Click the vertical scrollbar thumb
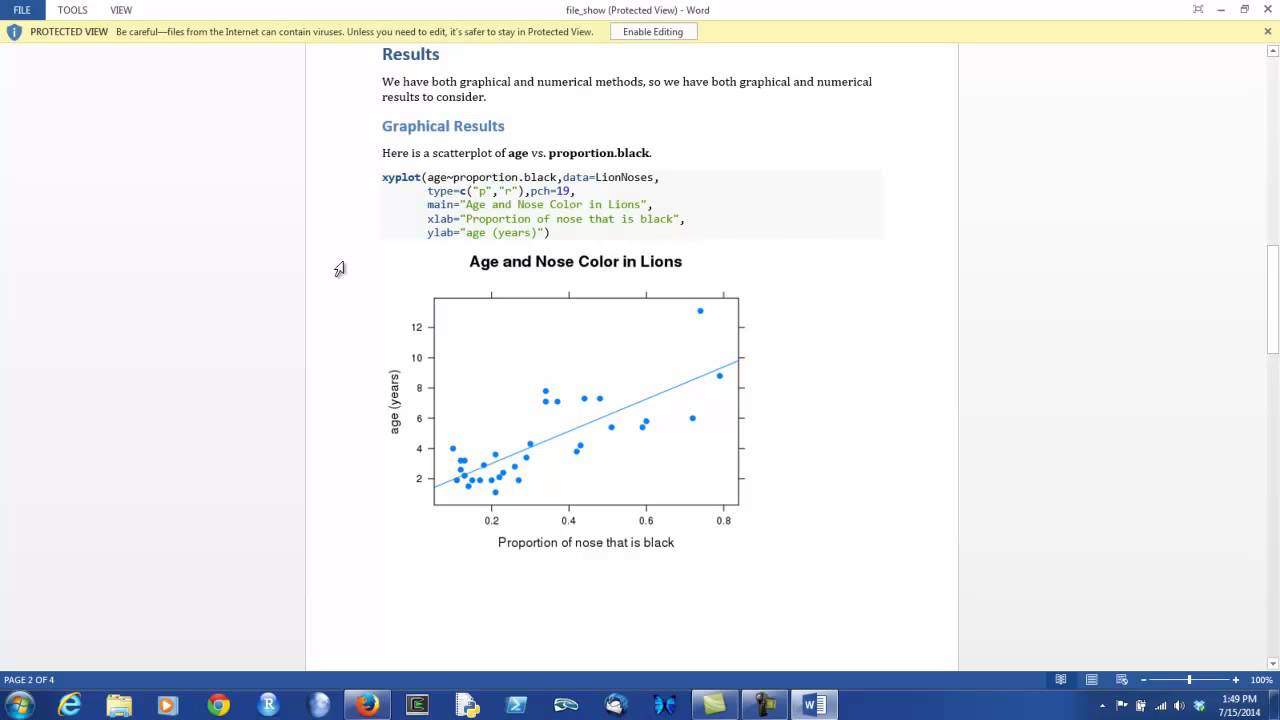The height and width of the screenshot is (720, 1280). (x=1273, y=299)
